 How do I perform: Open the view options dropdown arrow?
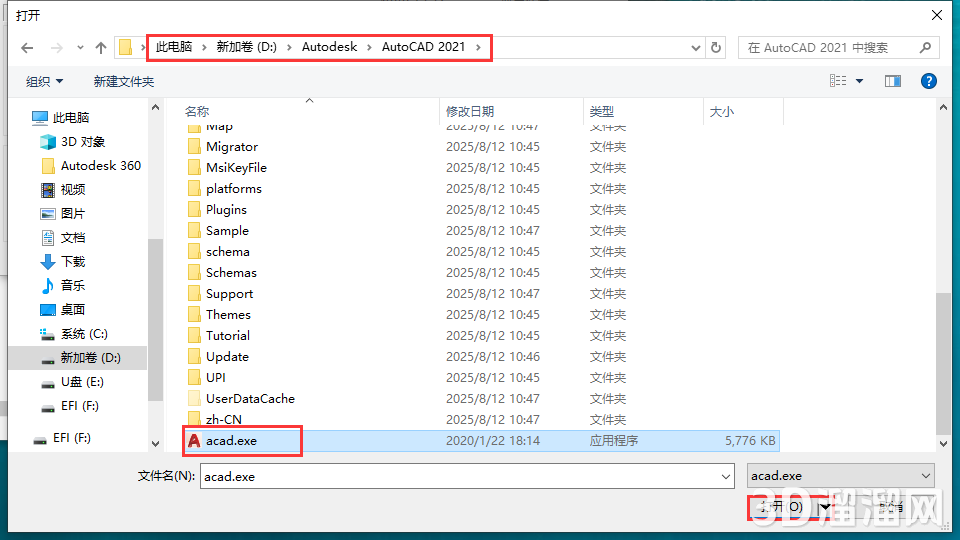pos(860,81)
